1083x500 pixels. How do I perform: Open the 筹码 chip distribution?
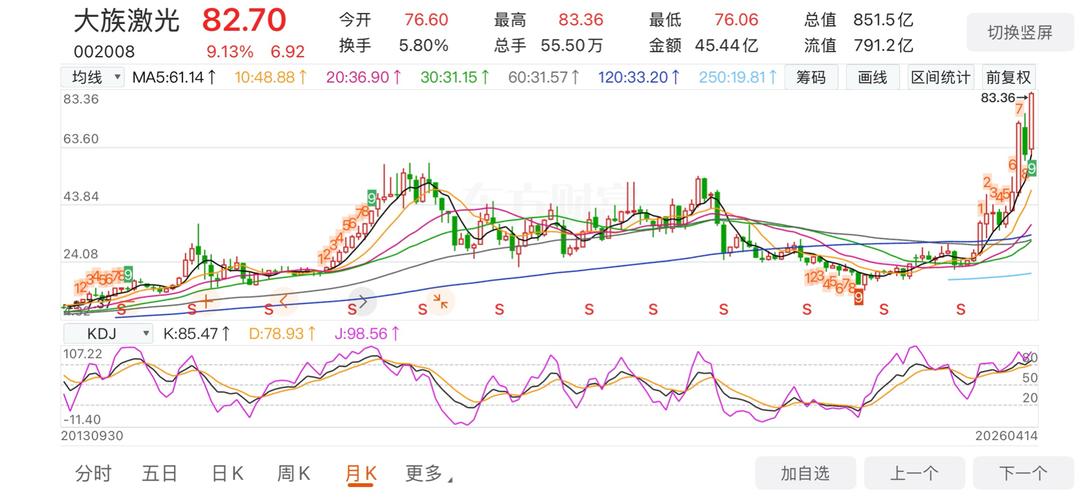[811, 77]
